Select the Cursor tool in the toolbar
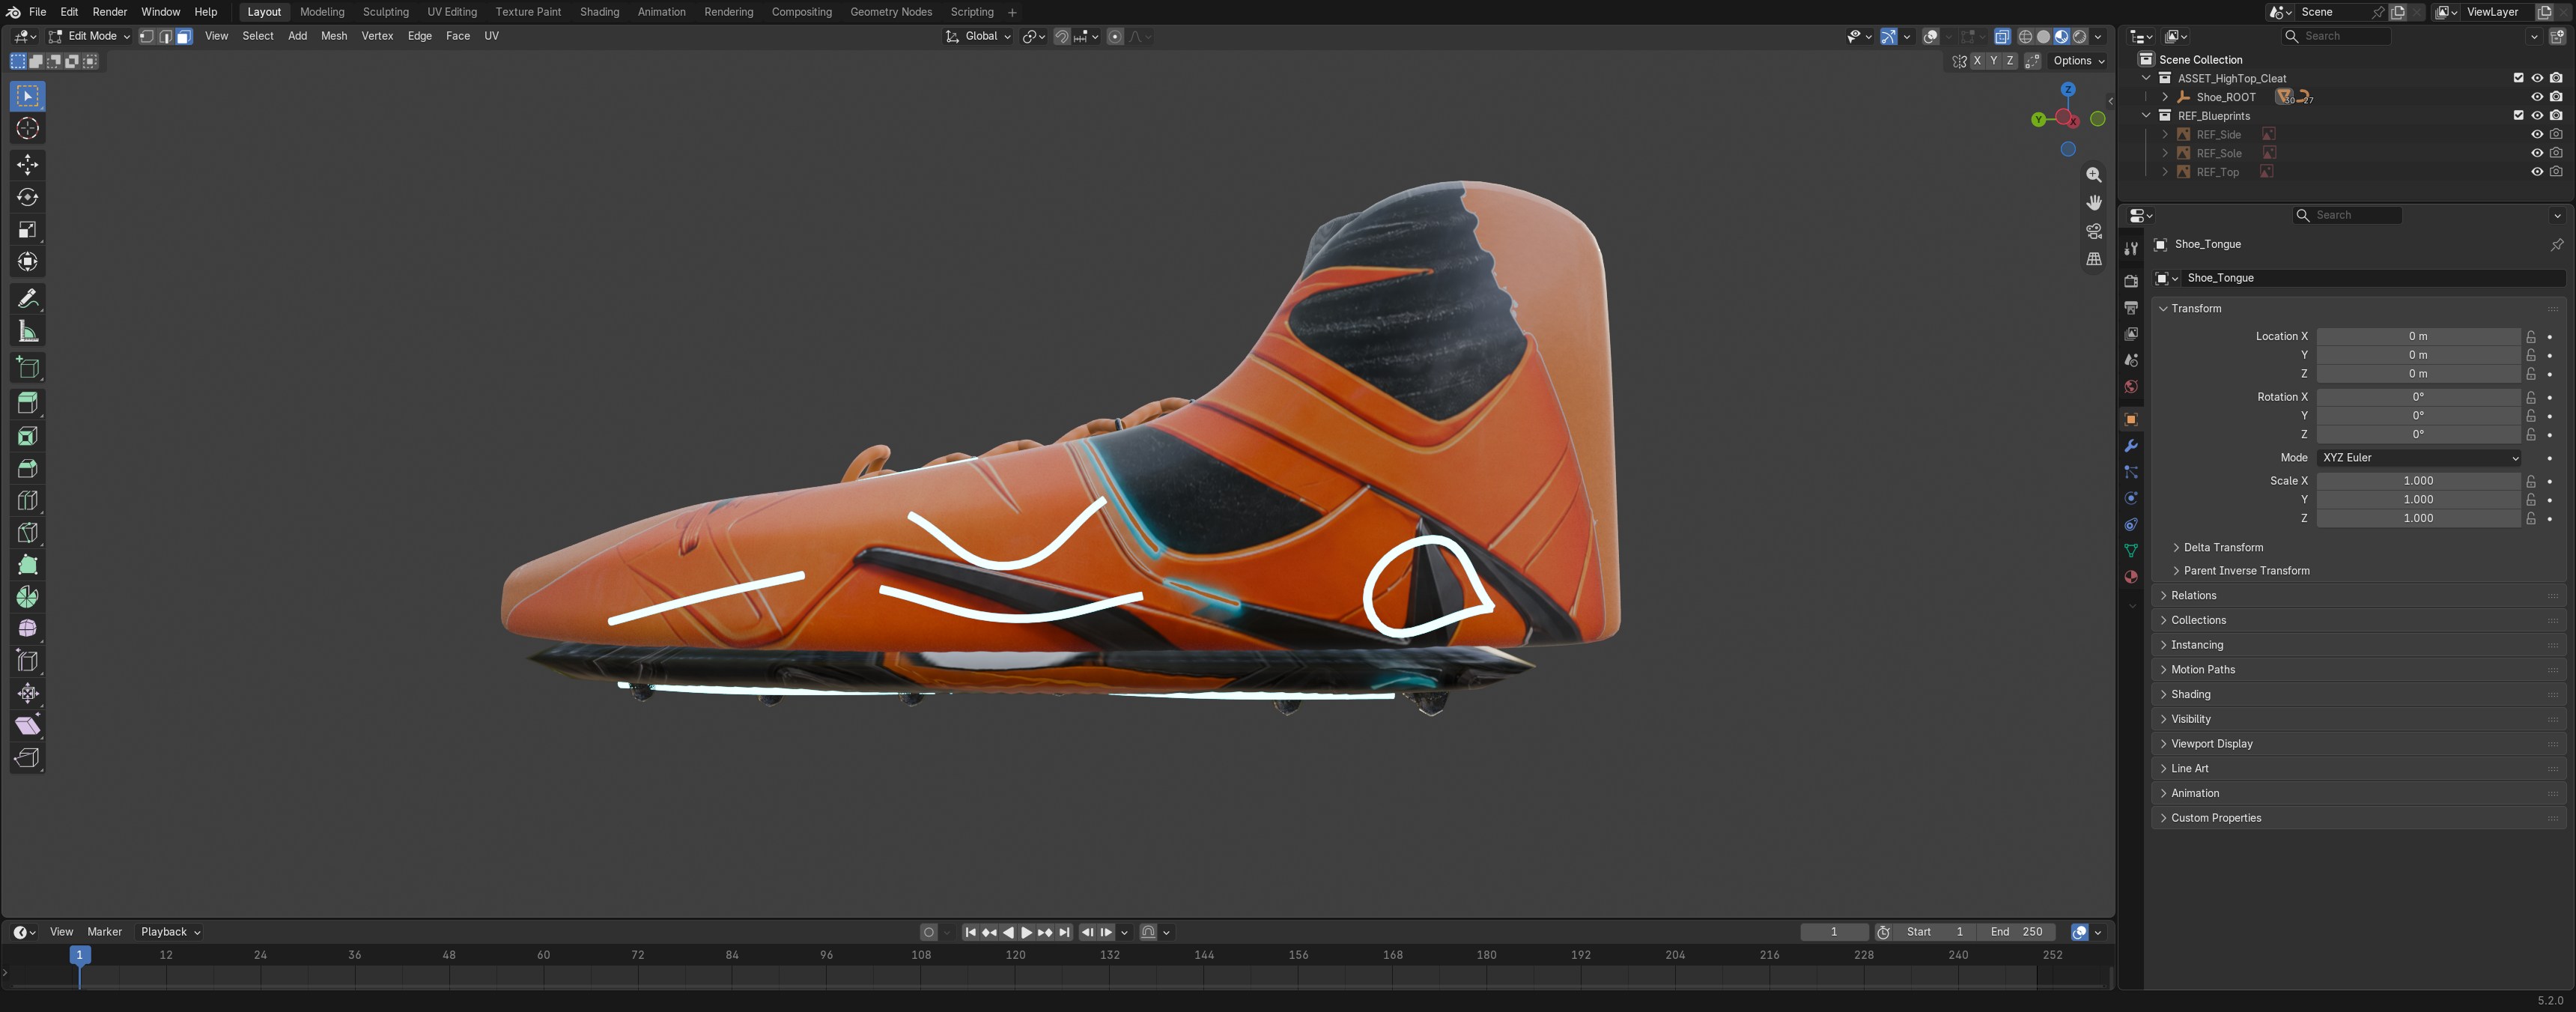Viewport: 2576px width, 1012px height. [28, 129]
